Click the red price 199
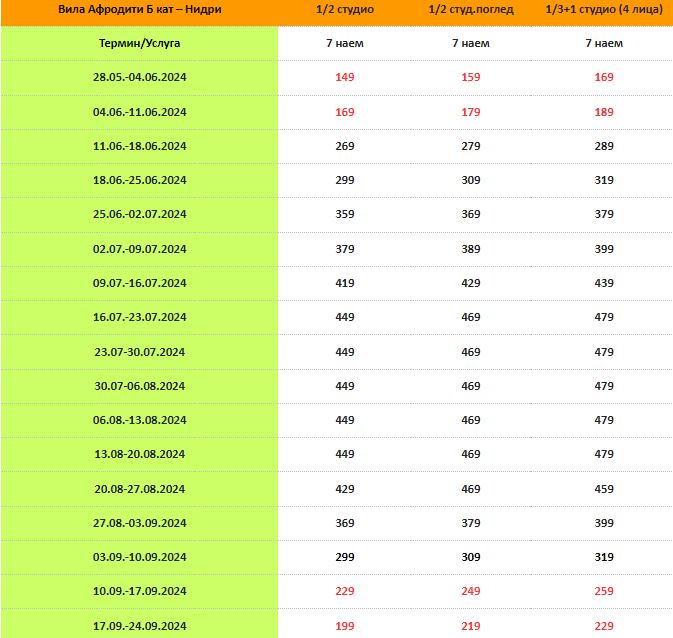Image resolution: width=673 pixels, height=638 pixels. [344, 626]
